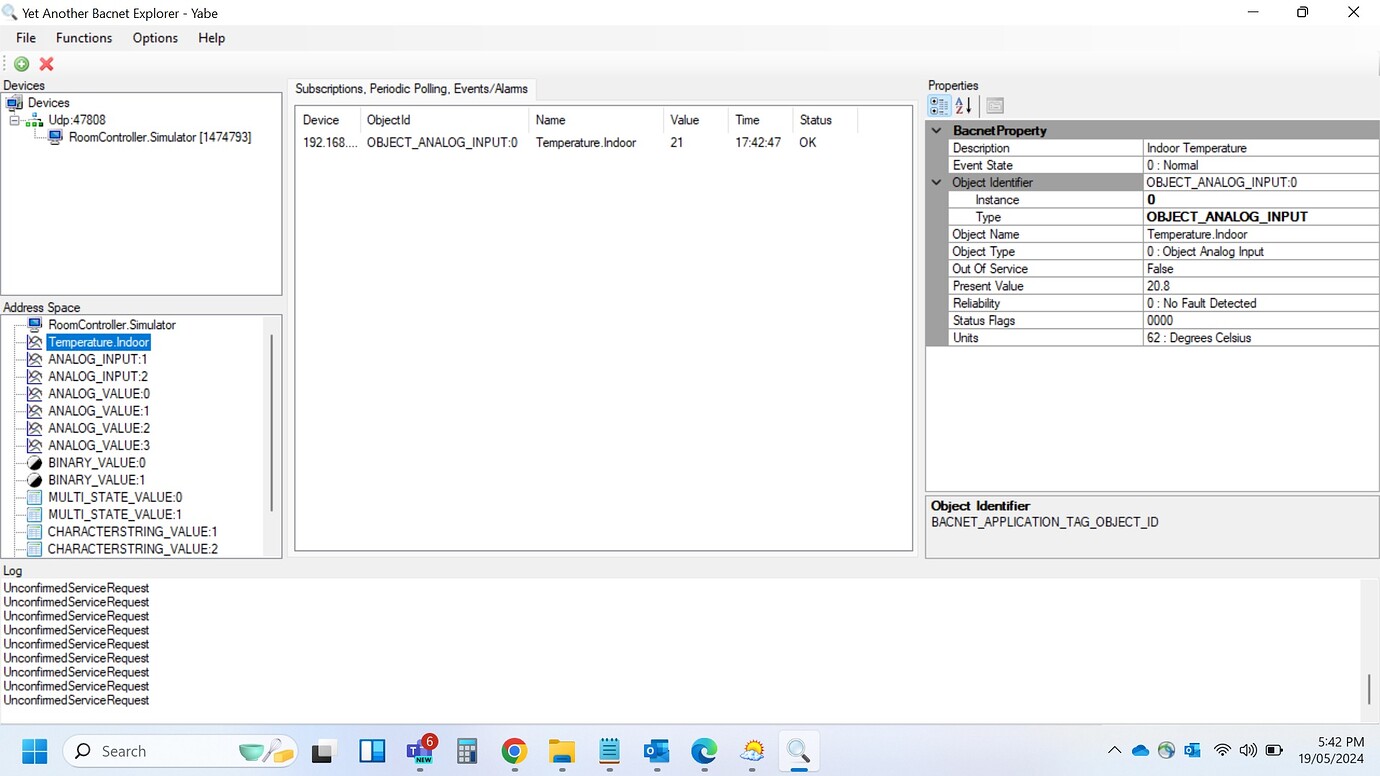Open the Functions menu
Screen dimensions: 1380x776
click(84, 38)
